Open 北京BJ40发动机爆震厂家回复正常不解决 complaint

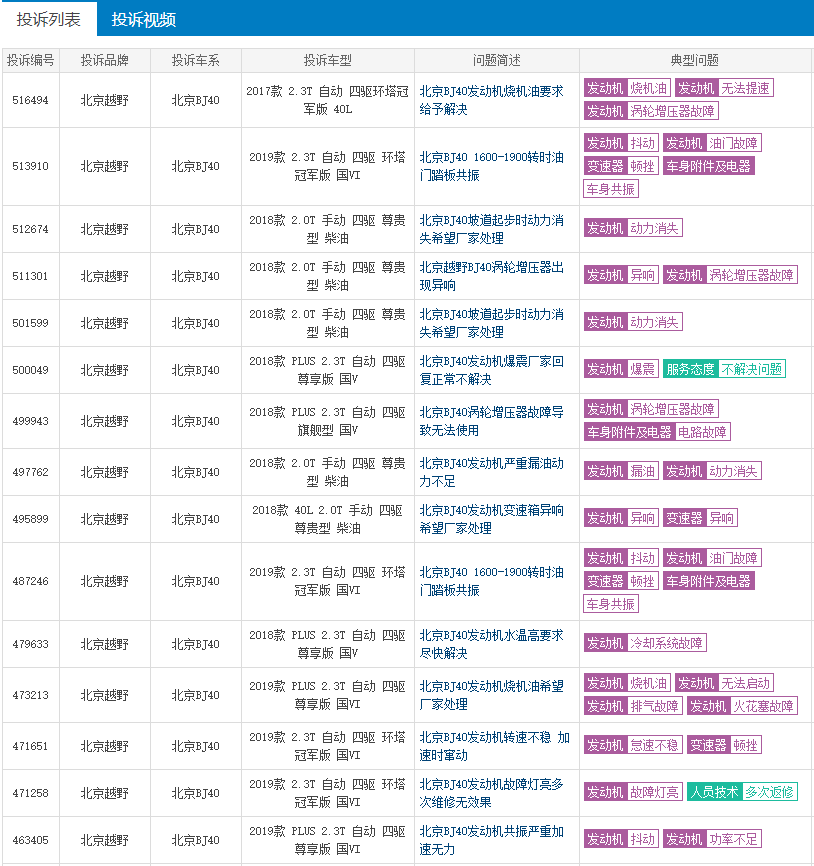[491, 370]
